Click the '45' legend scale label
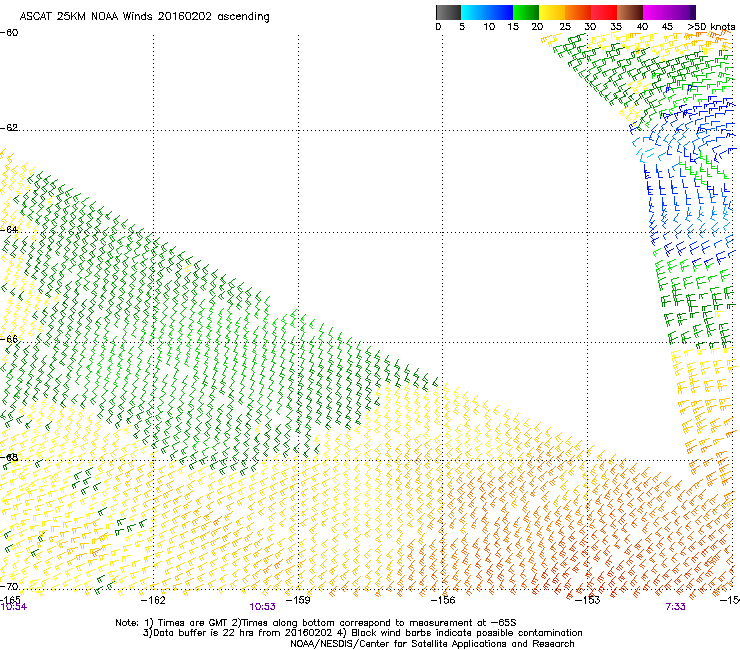This screenshot has height=650, width=740. coord(667,27)
